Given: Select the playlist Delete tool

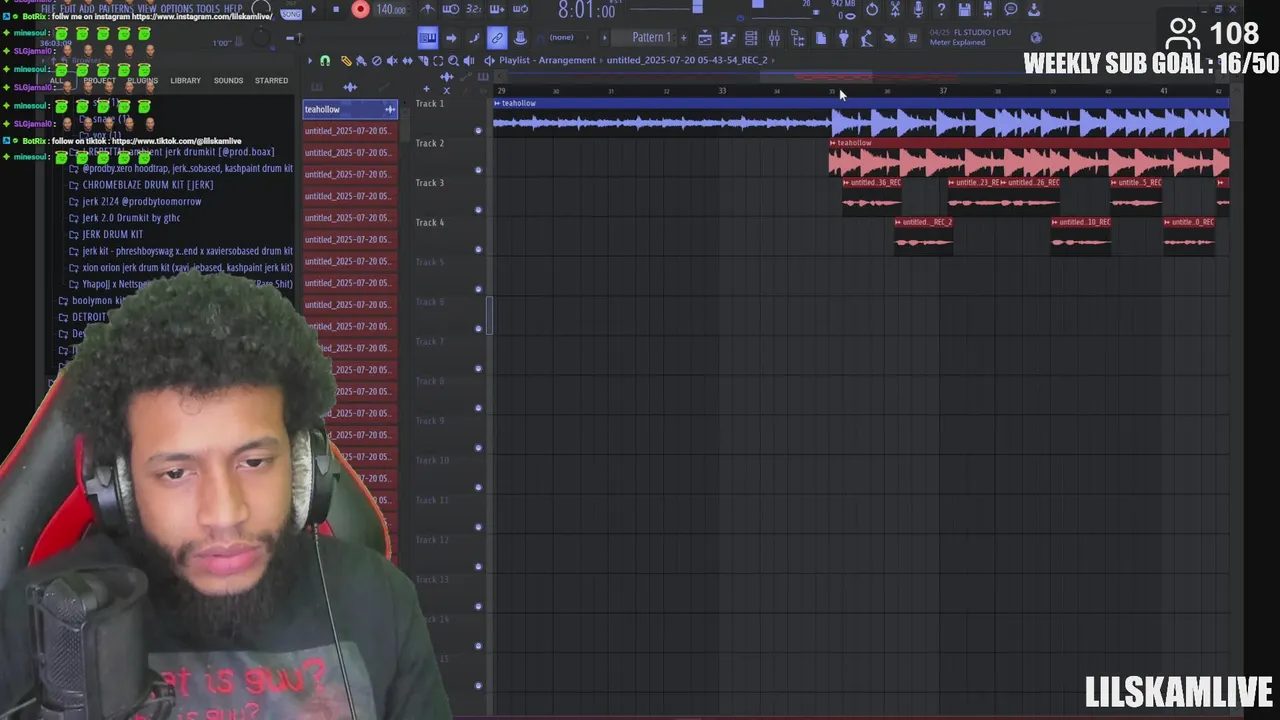Looking at the screenshot, I should 377,61.
